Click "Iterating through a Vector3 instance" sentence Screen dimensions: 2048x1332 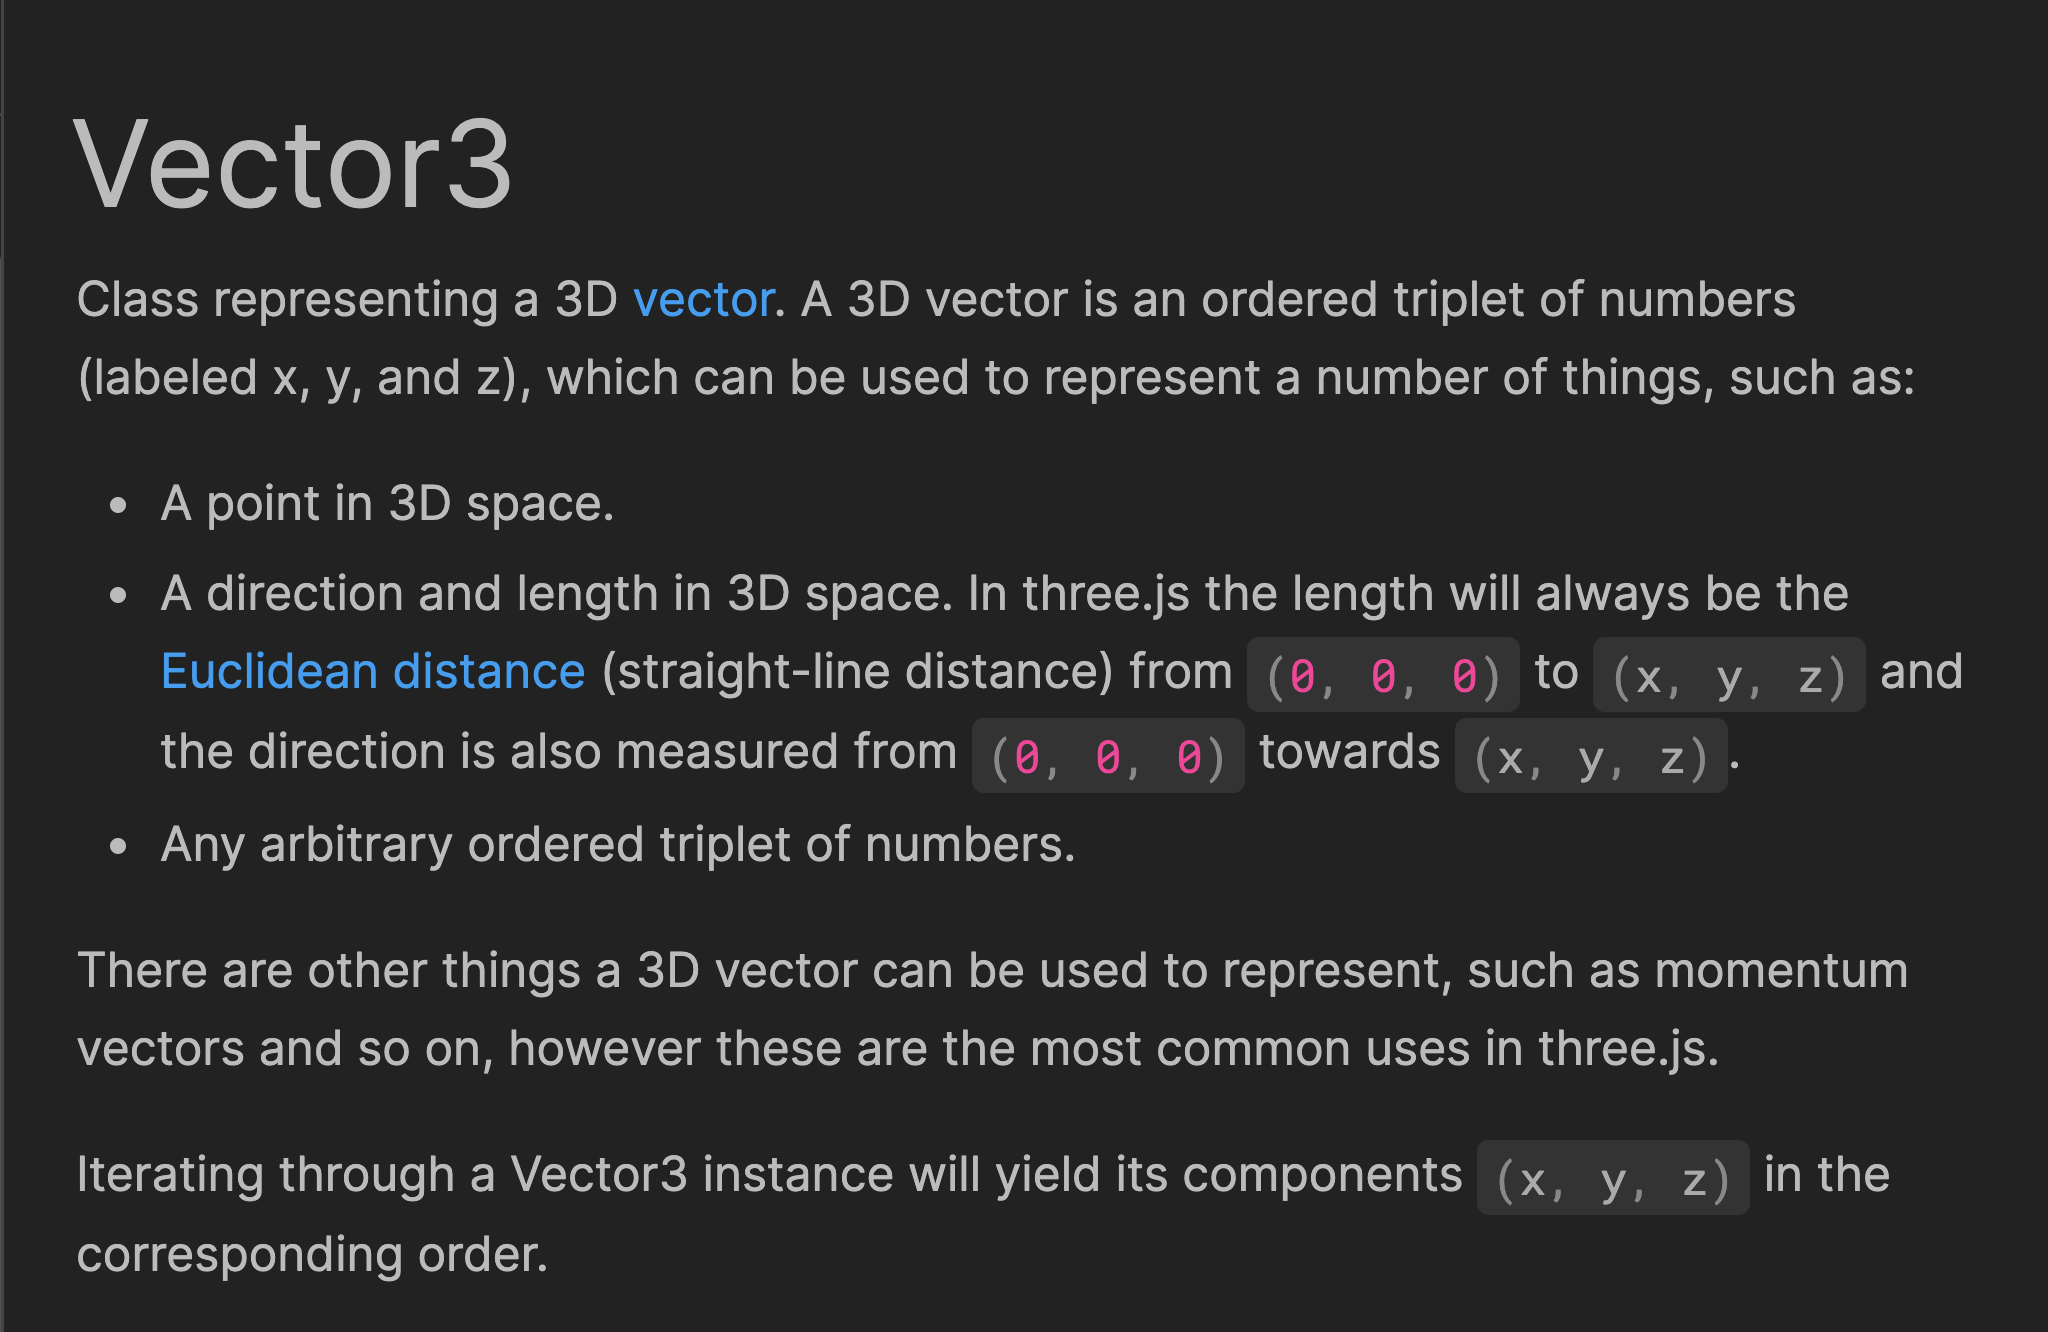point(485,1174)
